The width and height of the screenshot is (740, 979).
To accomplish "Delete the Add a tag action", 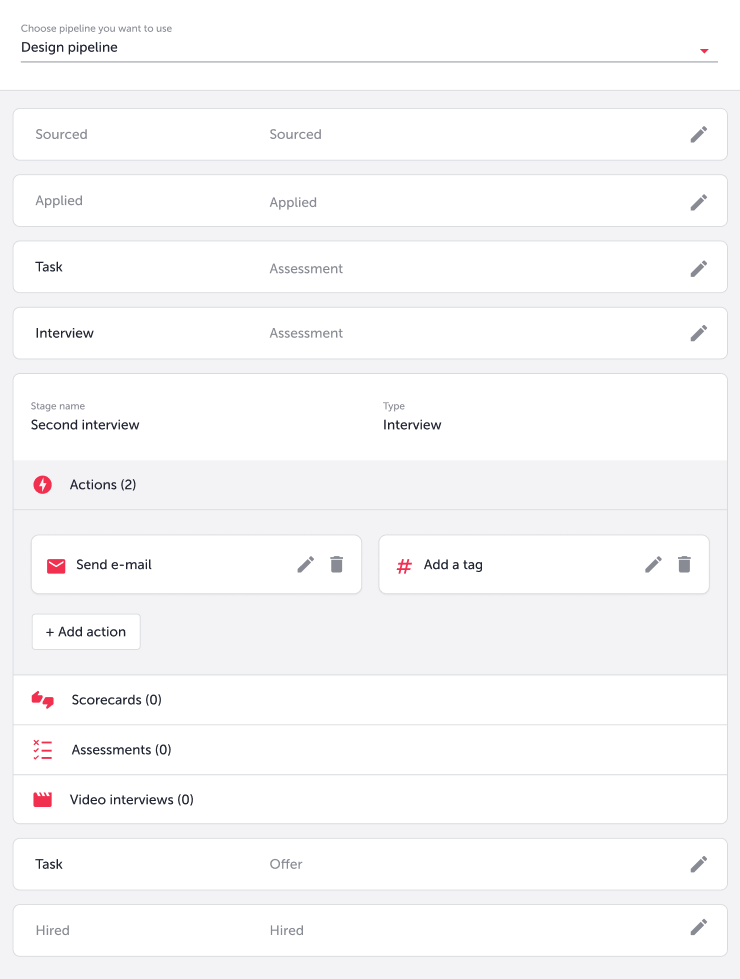I will click(x=685, y=564).
